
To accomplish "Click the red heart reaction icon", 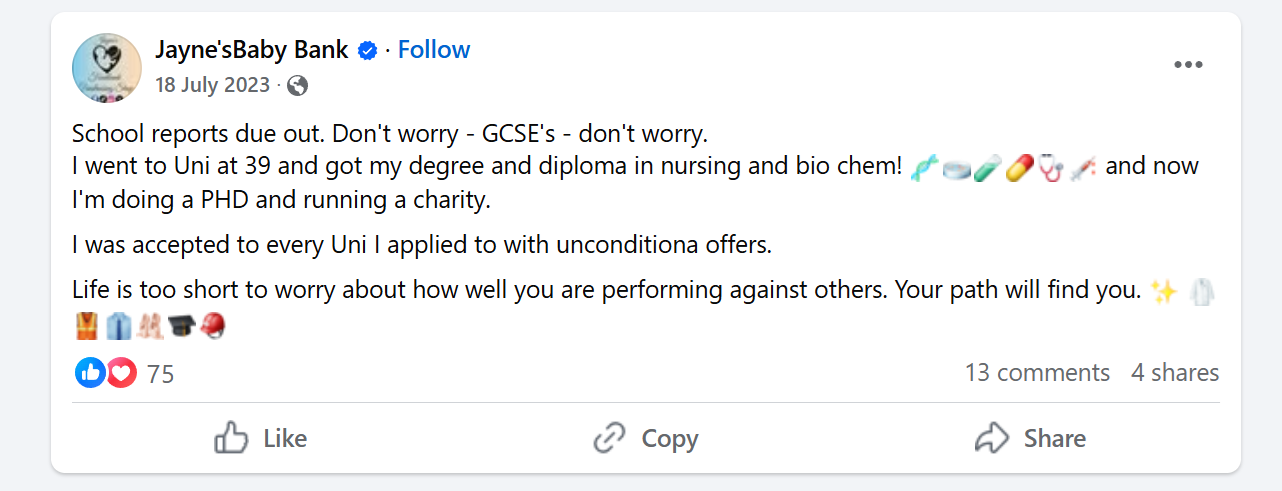I will tap(121, 373).
